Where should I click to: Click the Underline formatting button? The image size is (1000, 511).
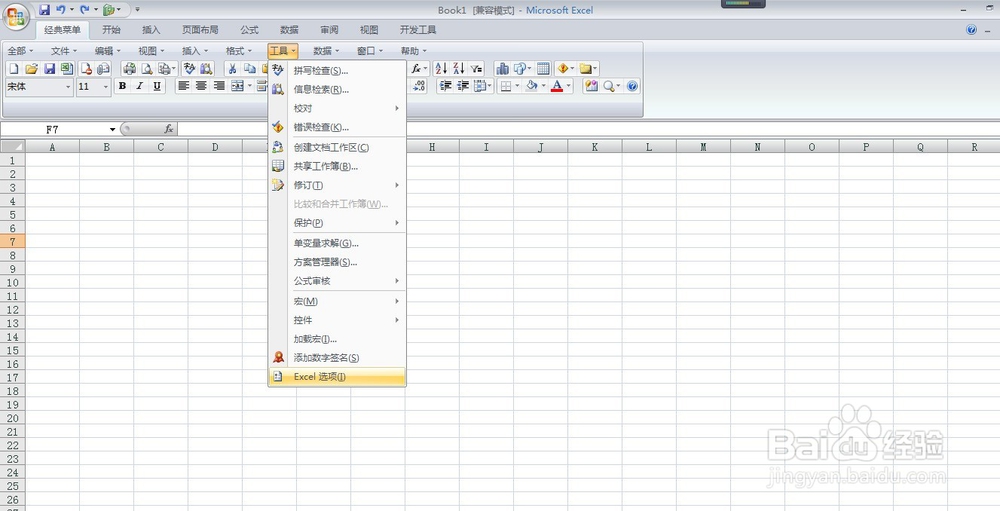pyautogui.click(x=157, y=86)
